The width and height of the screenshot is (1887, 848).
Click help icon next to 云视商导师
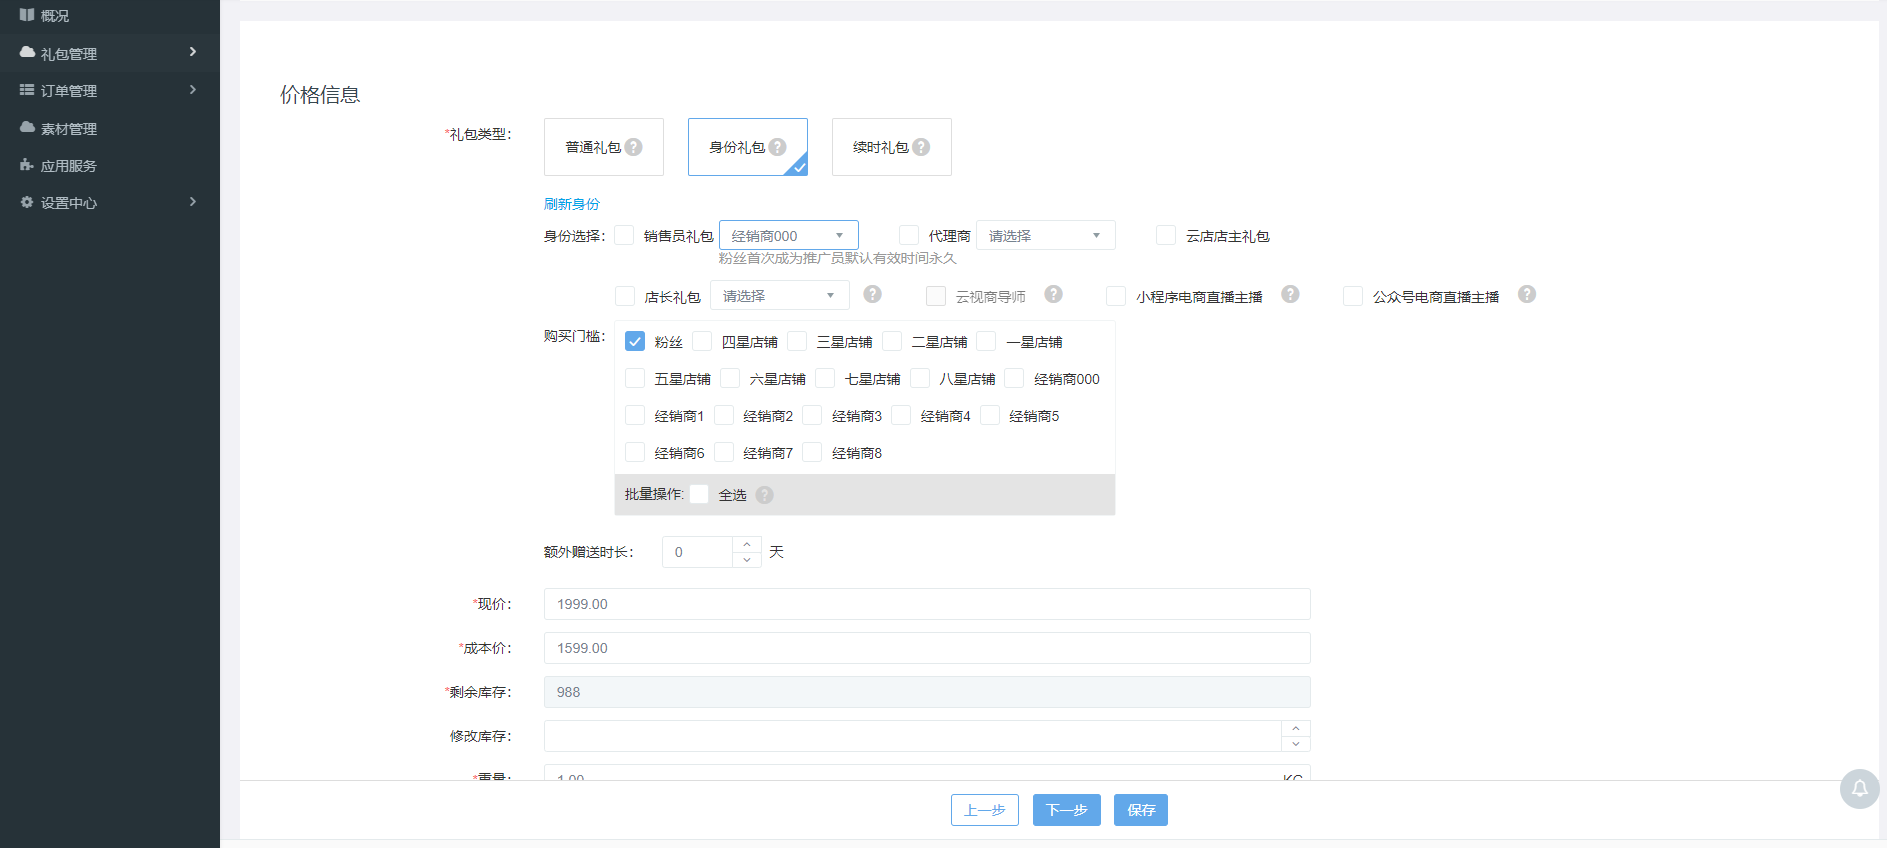(1053, 294)
